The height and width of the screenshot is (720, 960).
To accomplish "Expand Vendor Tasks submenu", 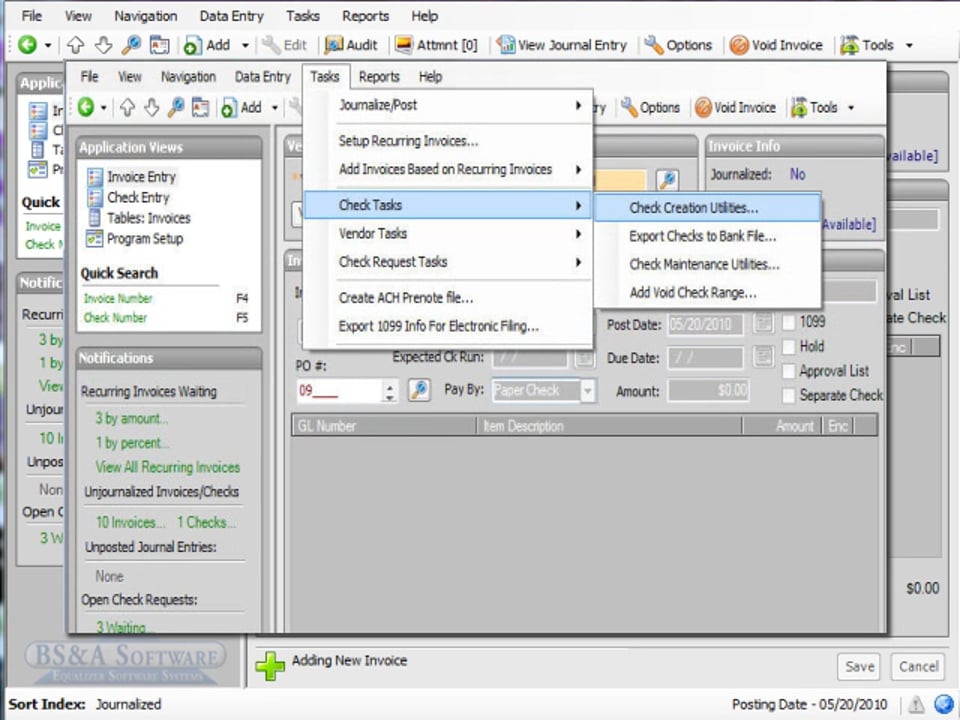I will click(448, 233).
